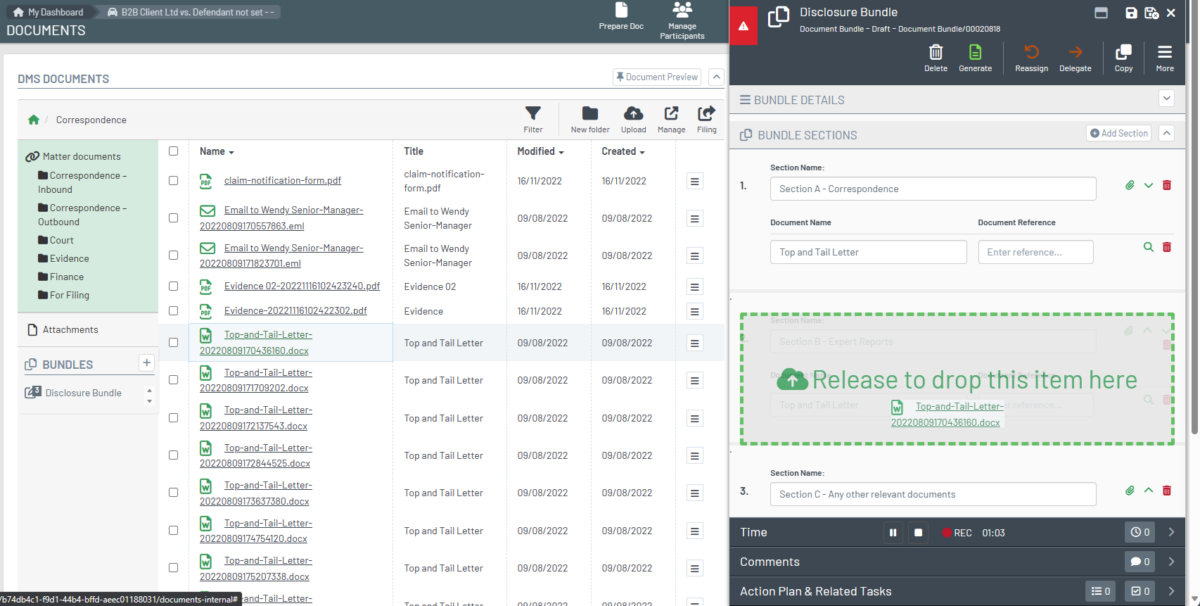Attach a file using Section A's paperclip icon
This screenshot has height=606, width=1200.
point(1129,185)
